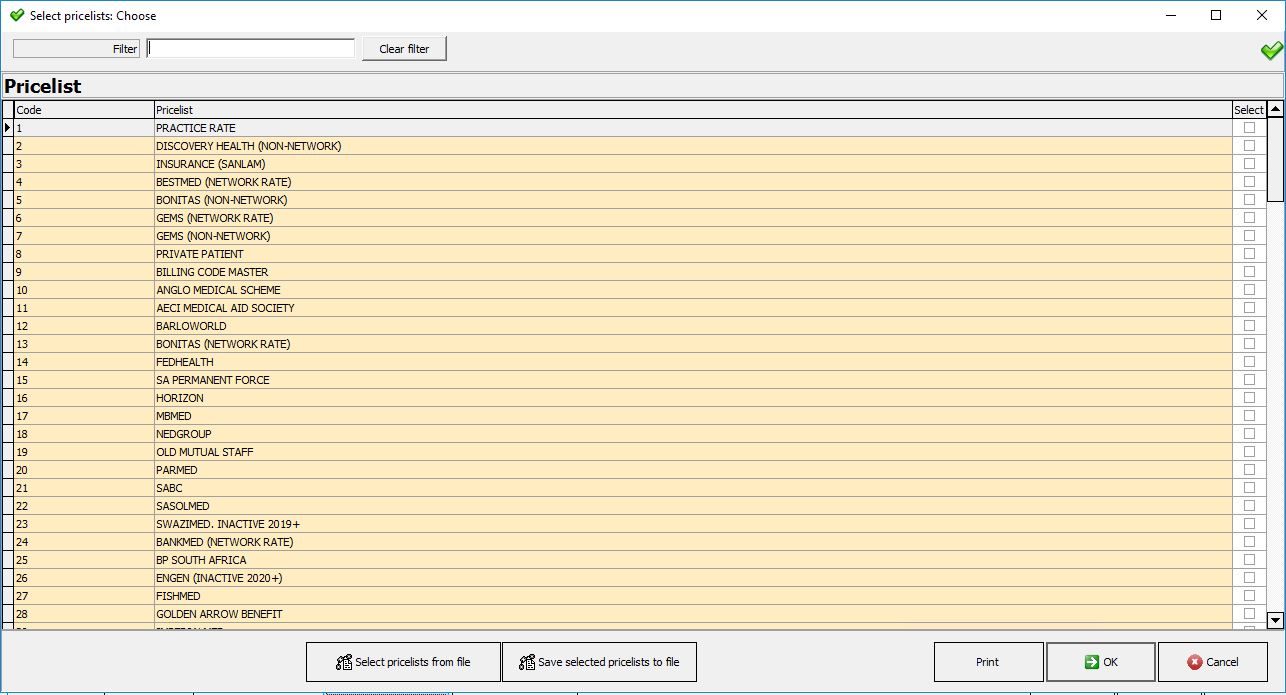The image size is (1286, 695).
Task: Check the NEDGROUP select checkbox
Action: (1249, 434)
